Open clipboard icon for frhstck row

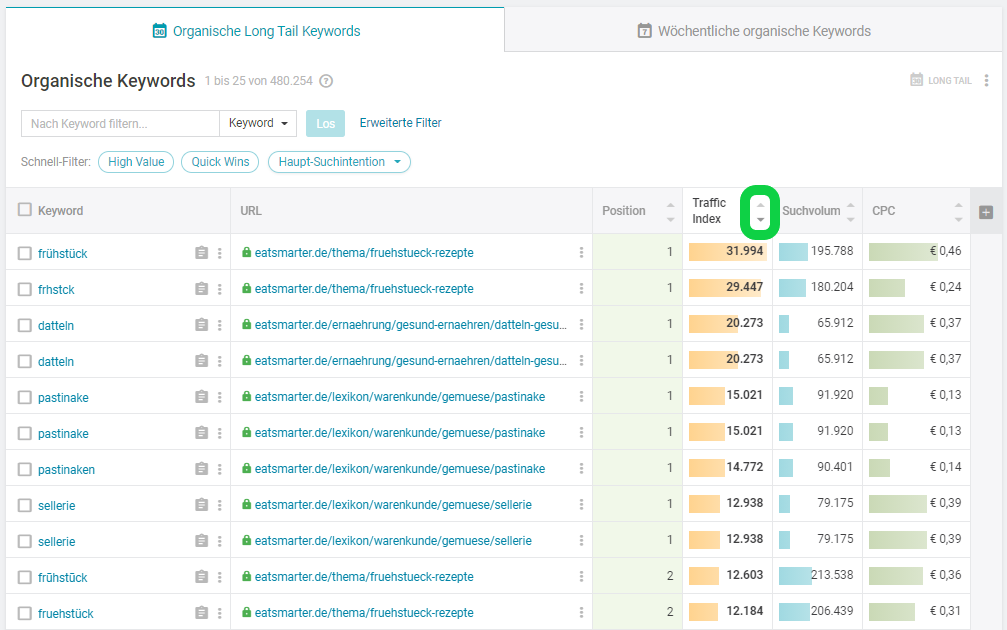point(202,289)
